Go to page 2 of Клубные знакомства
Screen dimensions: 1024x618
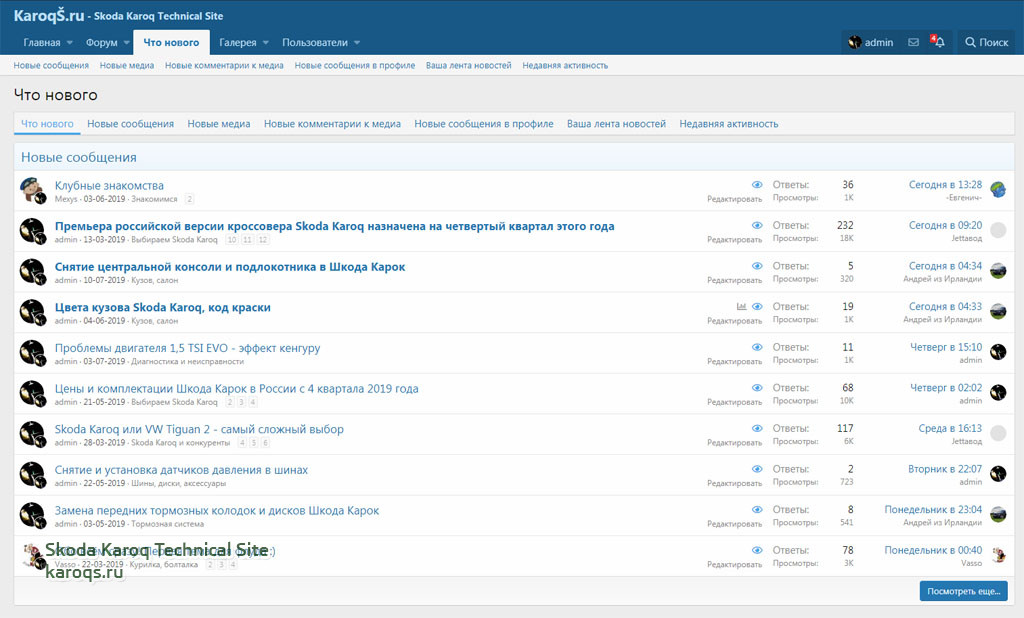189,199
